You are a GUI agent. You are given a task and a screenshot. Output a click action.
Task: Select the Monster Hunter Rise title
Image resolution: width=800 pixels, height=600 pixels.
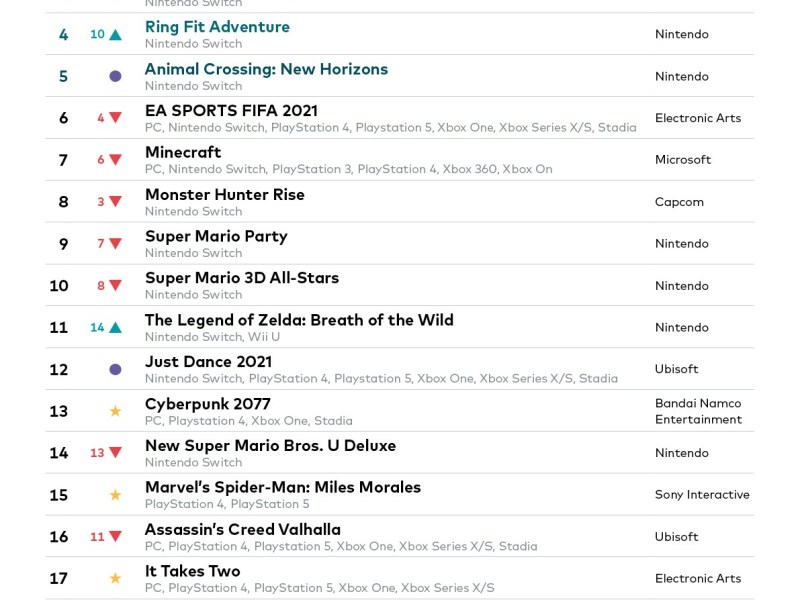(x=224, y=195)
